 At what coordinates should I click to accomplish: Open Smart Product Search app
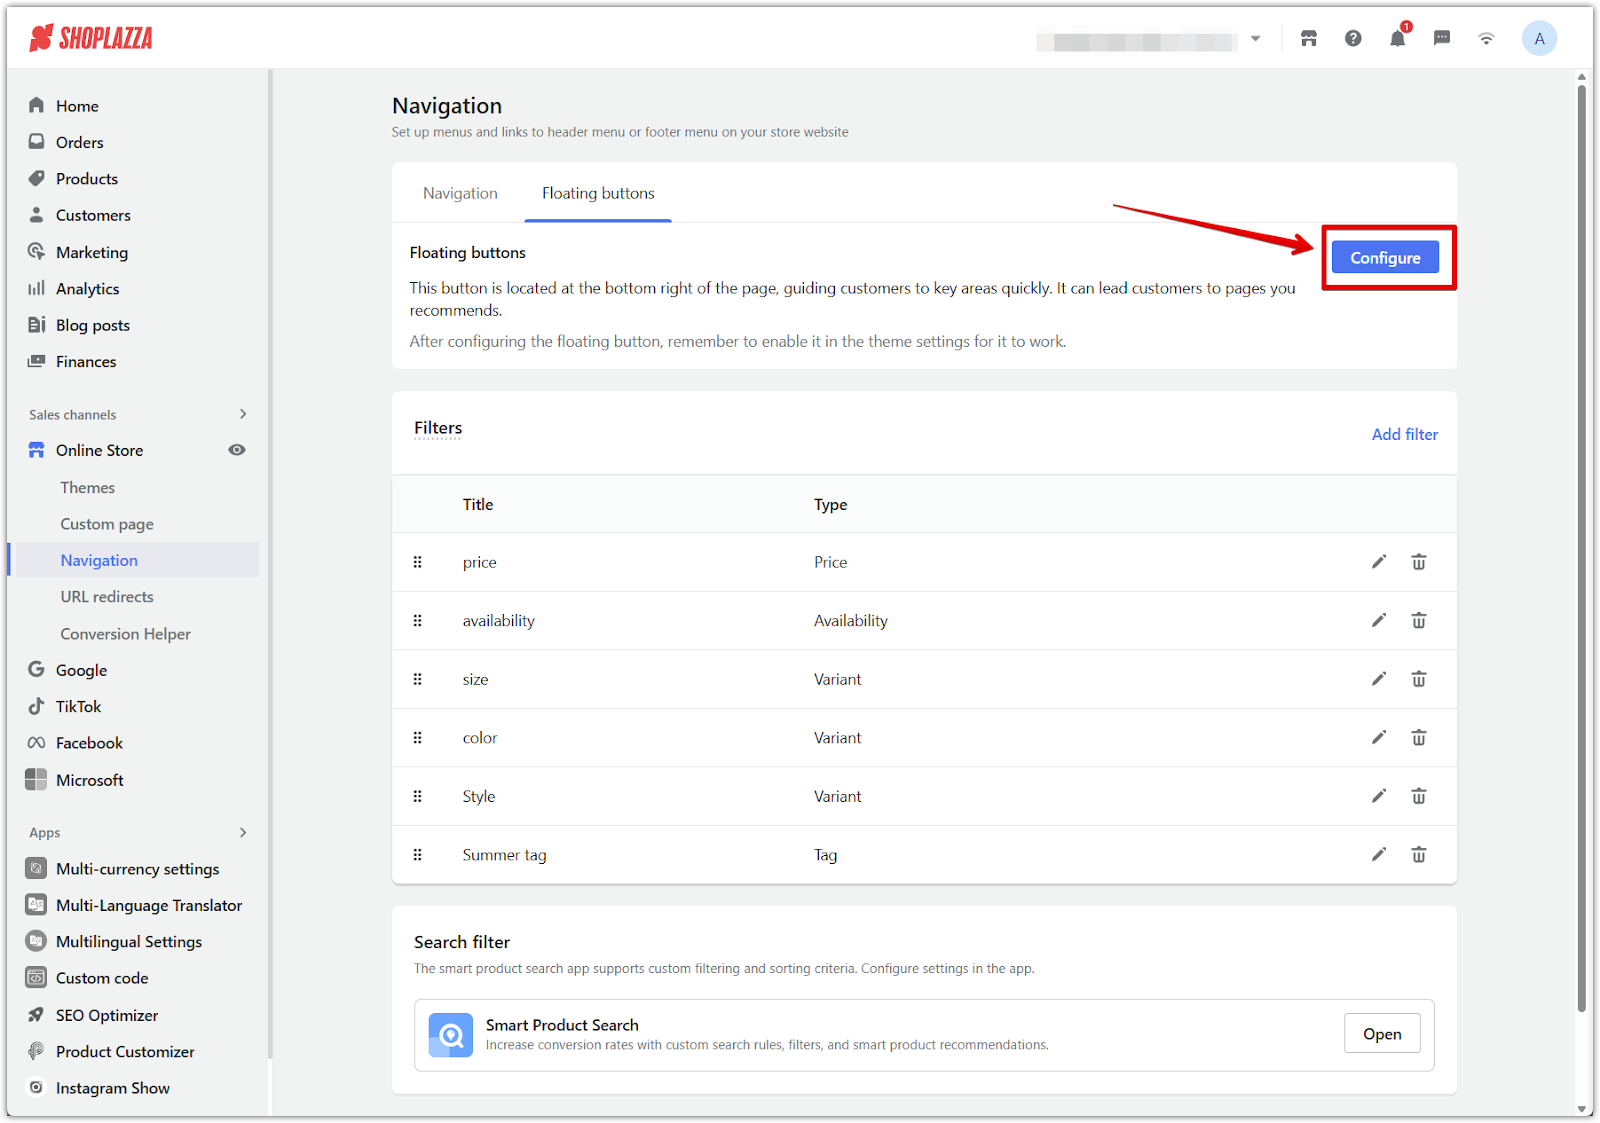coord(1381,1034)
